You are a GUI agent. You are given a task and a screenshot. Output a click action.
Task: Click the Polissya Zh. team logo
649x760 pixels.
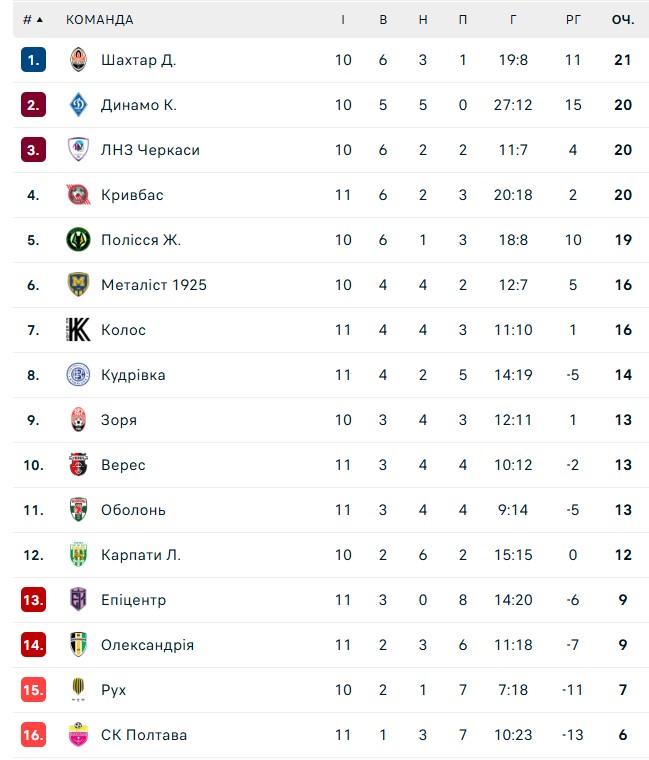[78, 240]
